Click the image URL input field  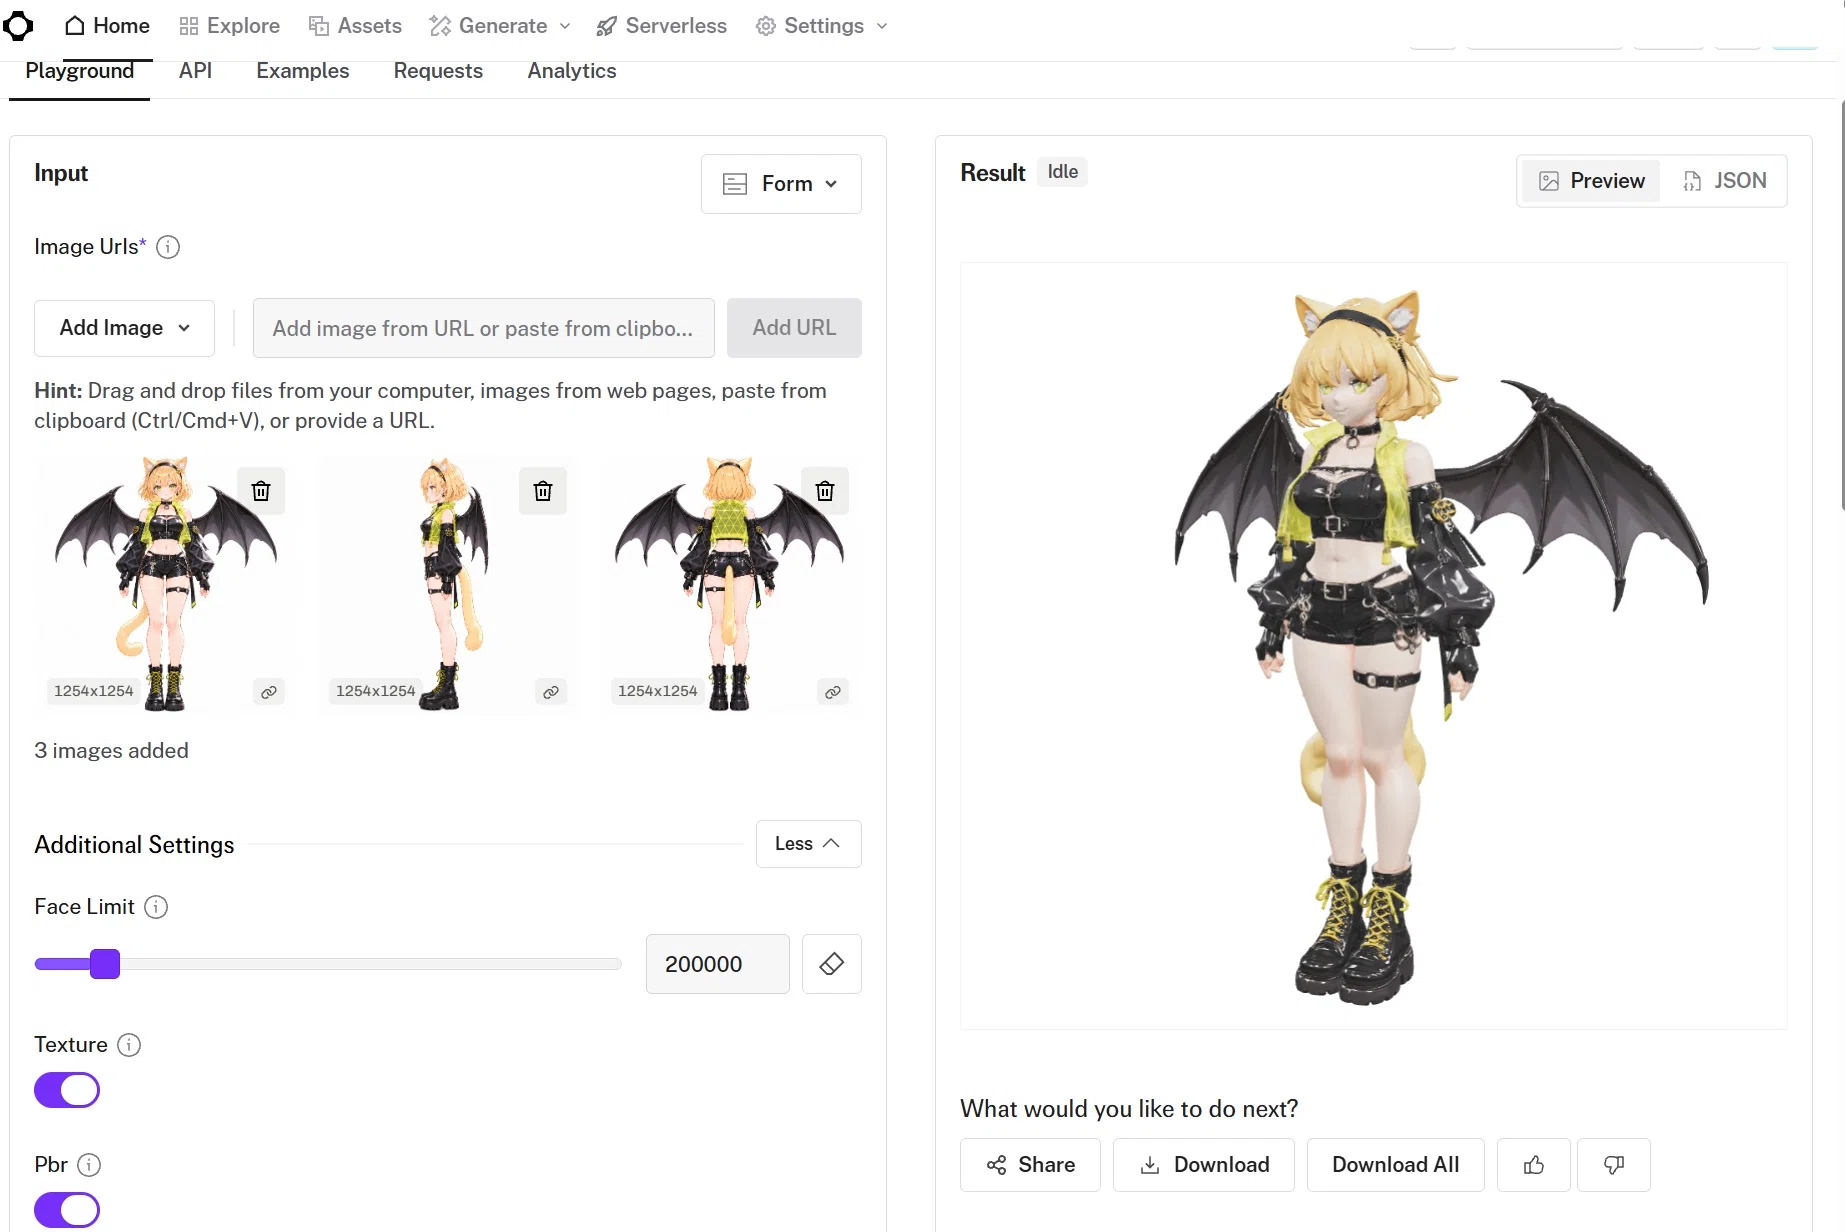pyautogui.click(x=484, y=328)
